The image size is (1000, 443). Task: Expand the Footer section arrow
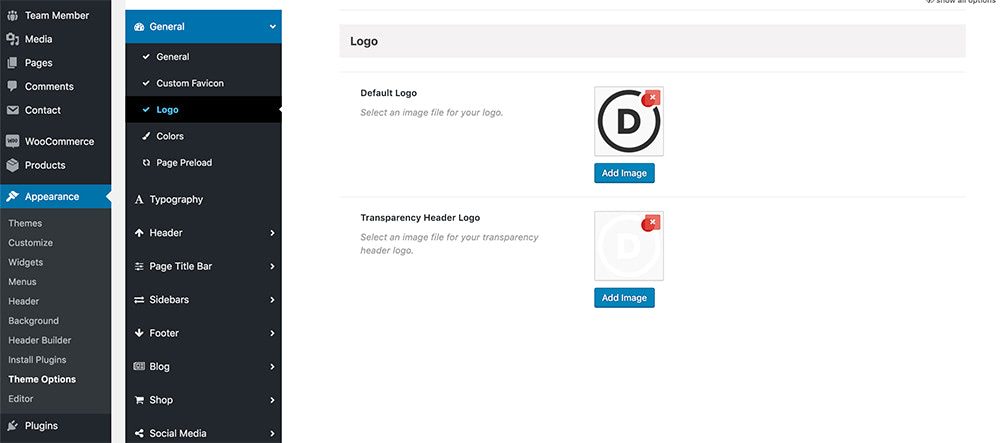click(272, 333)
